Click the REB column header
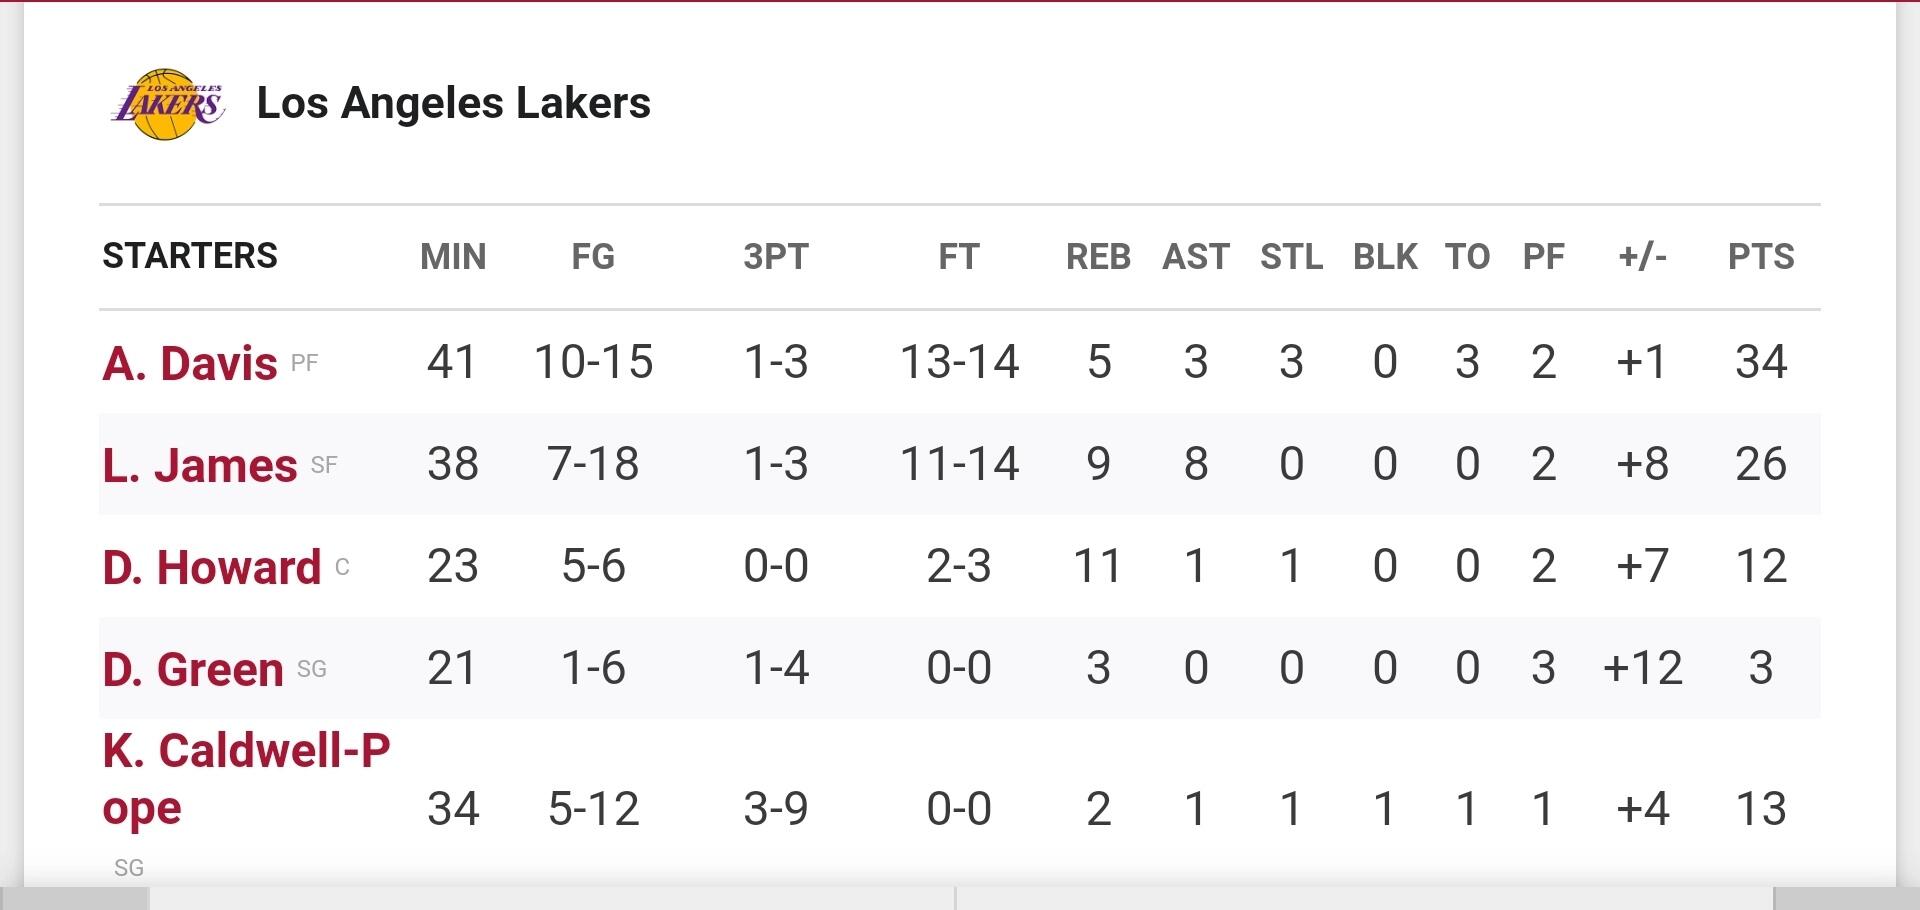 coord(1098,257)
